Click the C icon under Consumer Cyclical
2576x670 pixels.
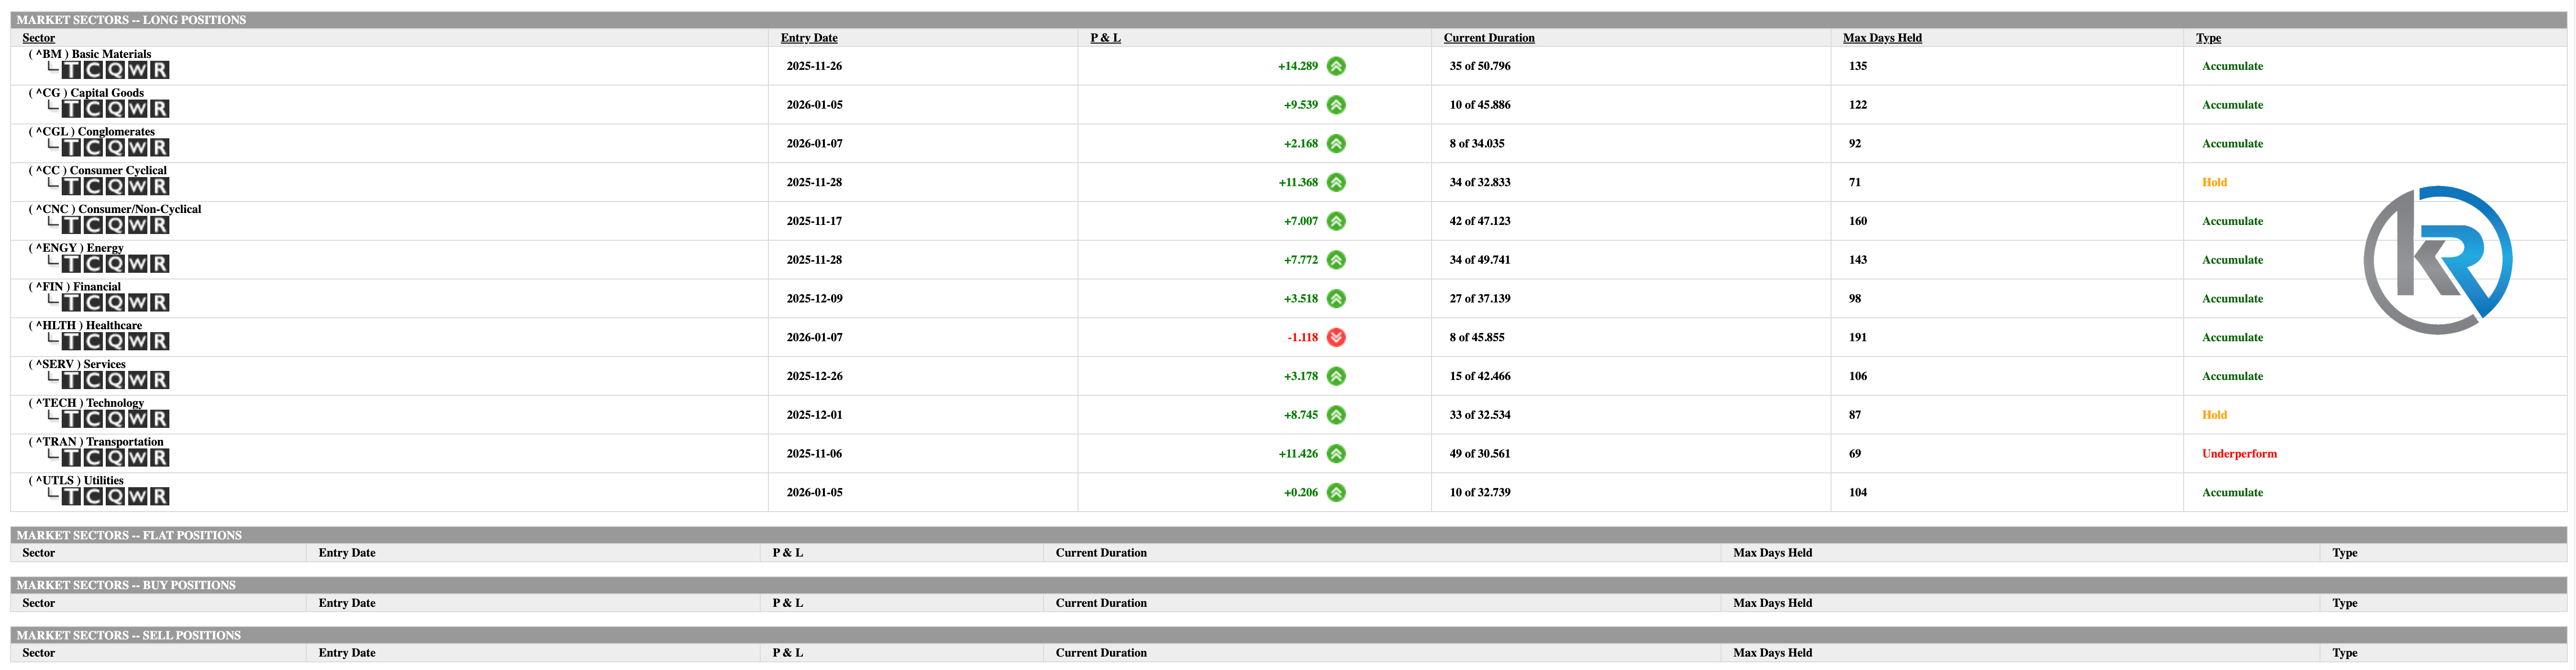point(93,187)
